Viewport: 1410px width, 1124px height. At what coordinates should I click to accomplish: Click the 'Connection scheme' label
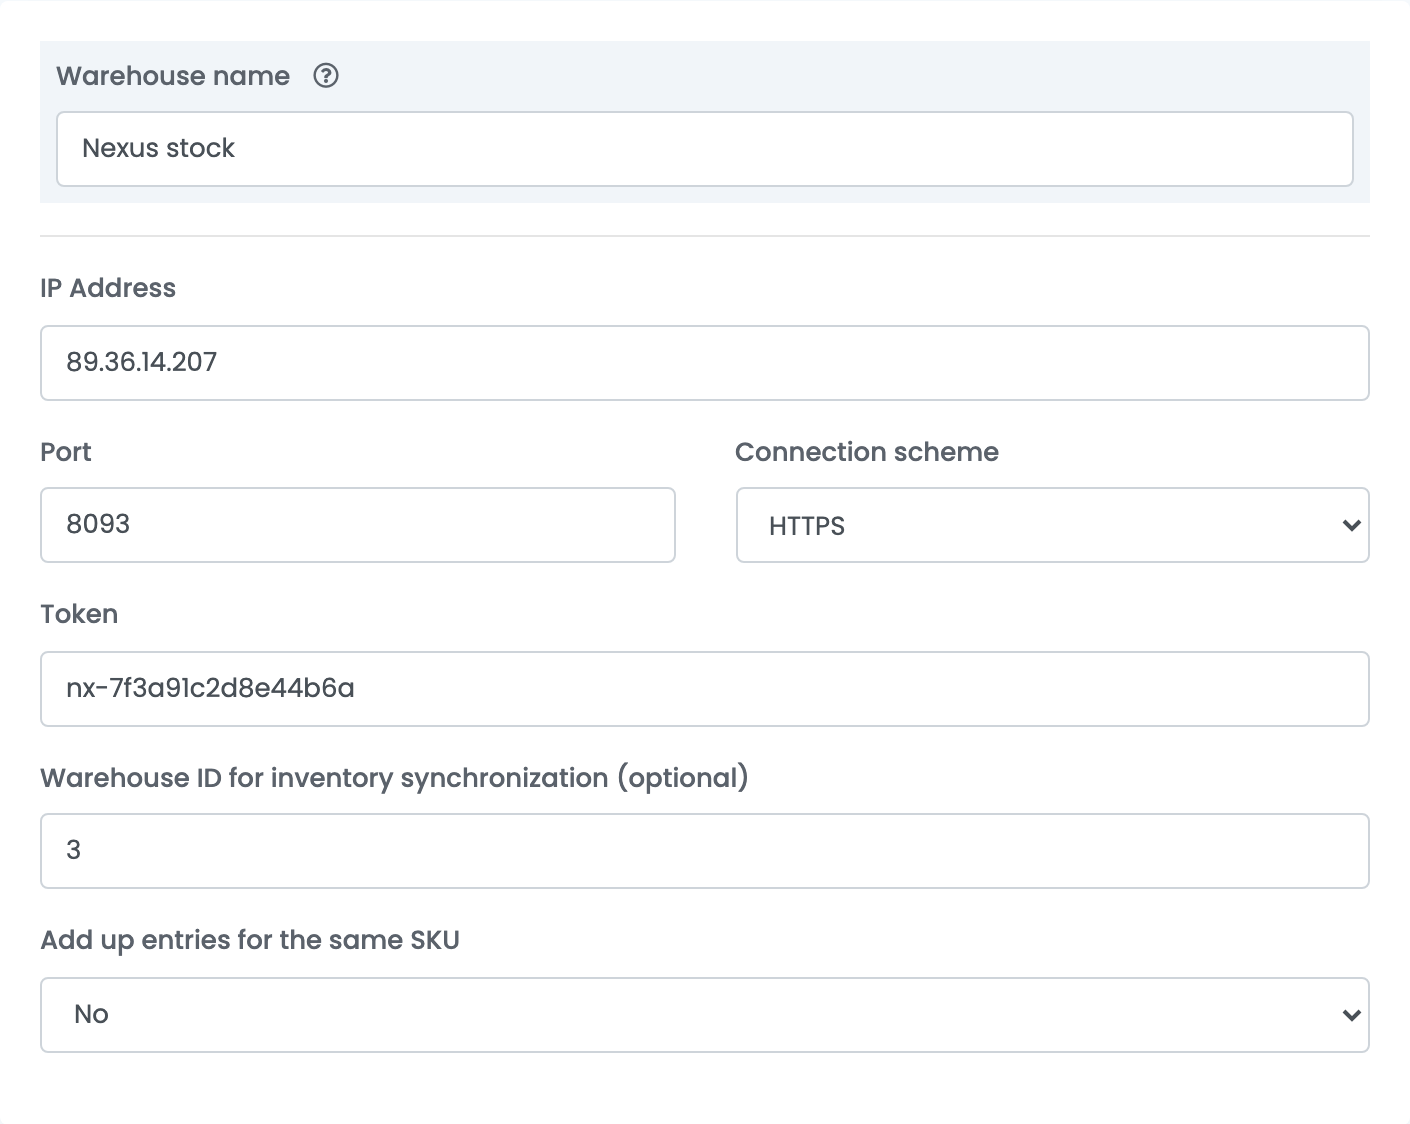tap(867, 452)
